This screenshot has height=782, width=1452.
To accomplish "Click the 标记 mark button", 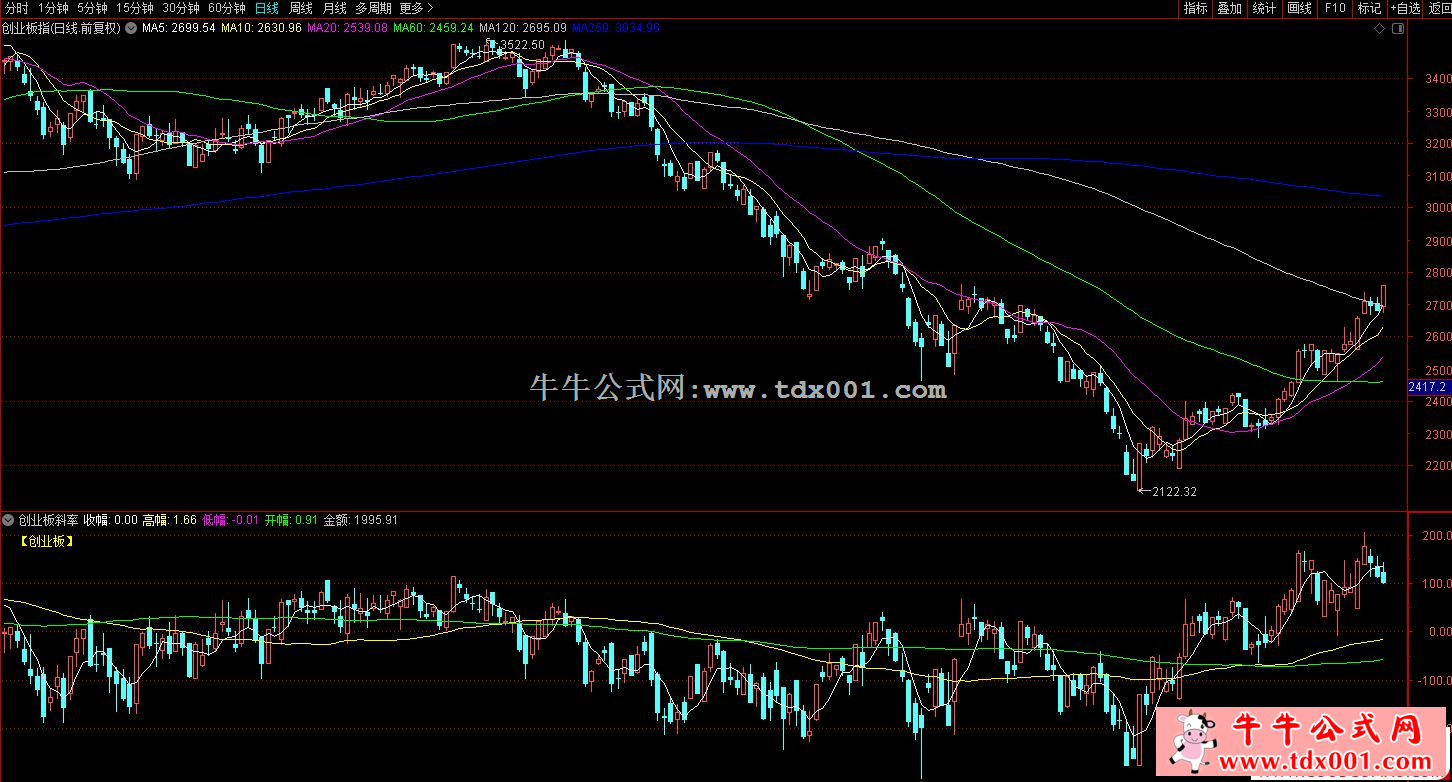I will coord(1369,8).
